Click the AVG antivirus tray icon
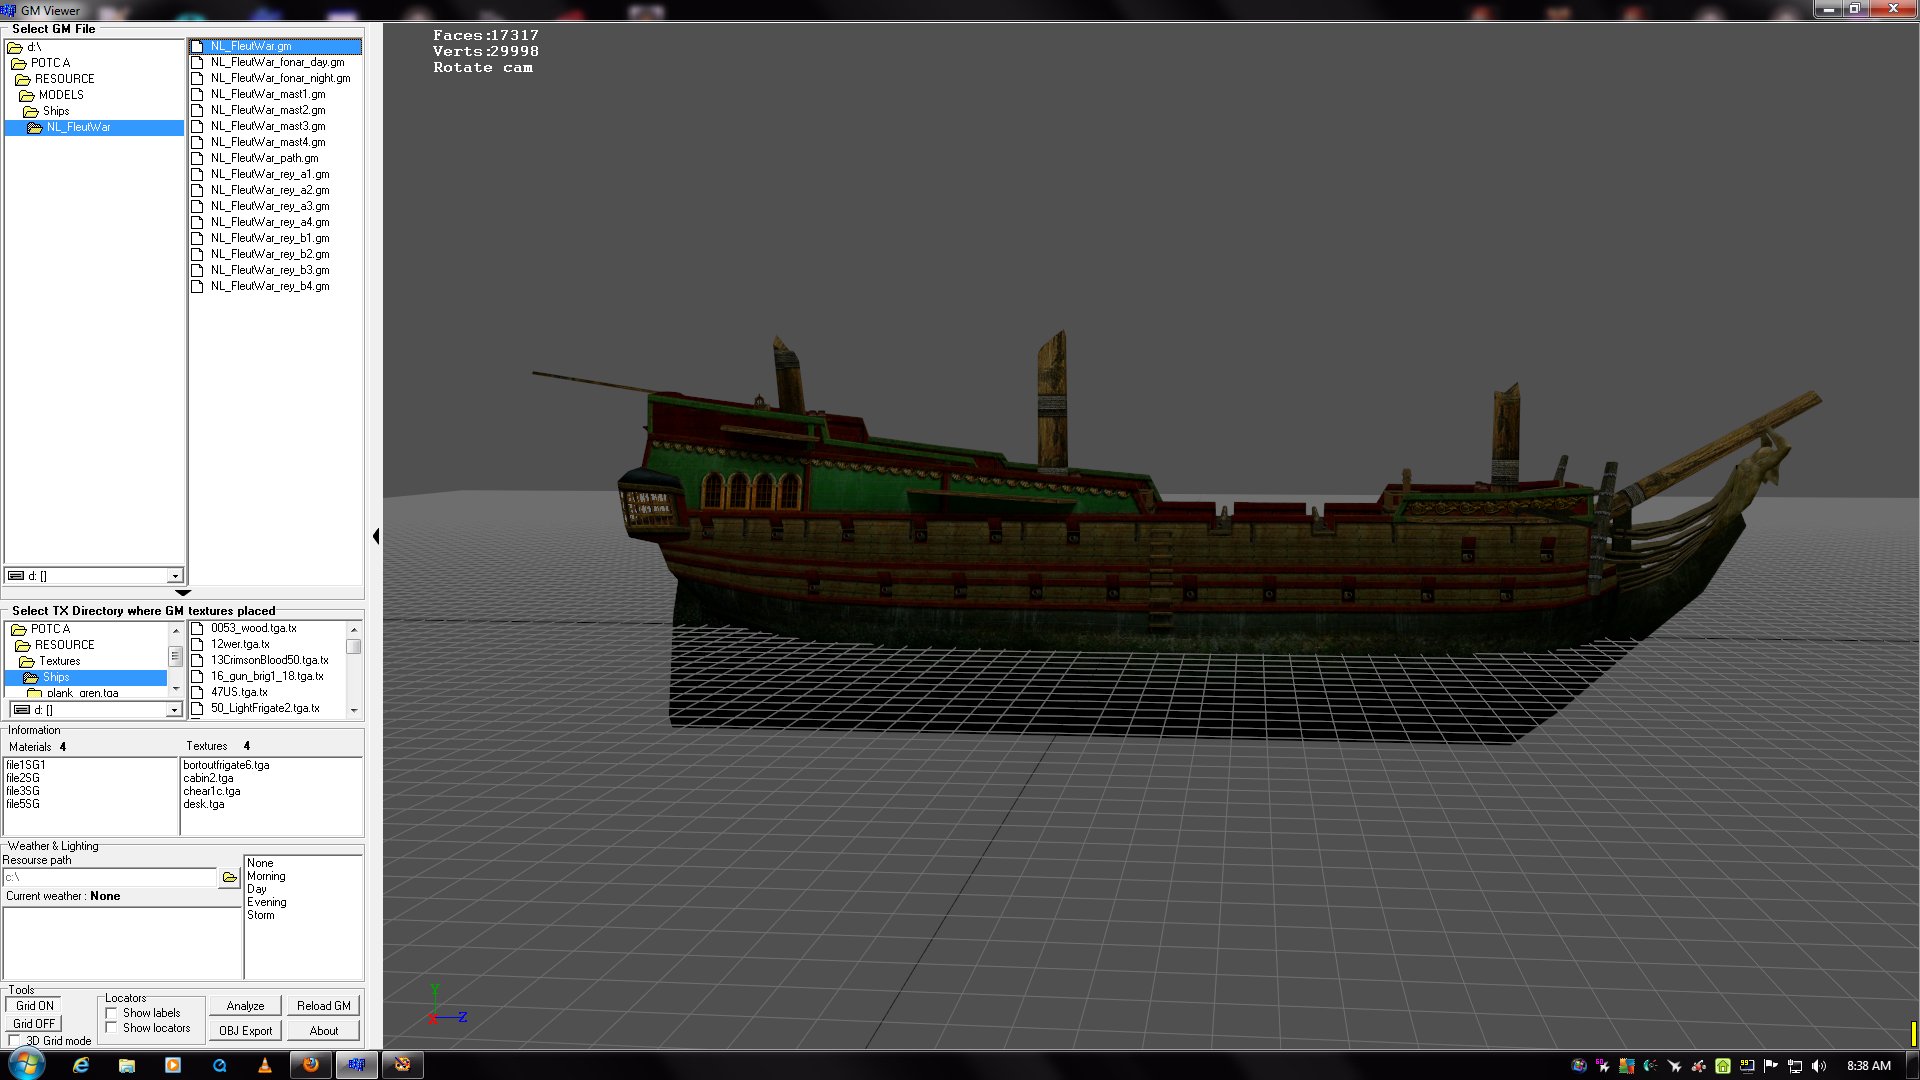Screen dimensions: 1920x1080 tap(1627, 1066)
